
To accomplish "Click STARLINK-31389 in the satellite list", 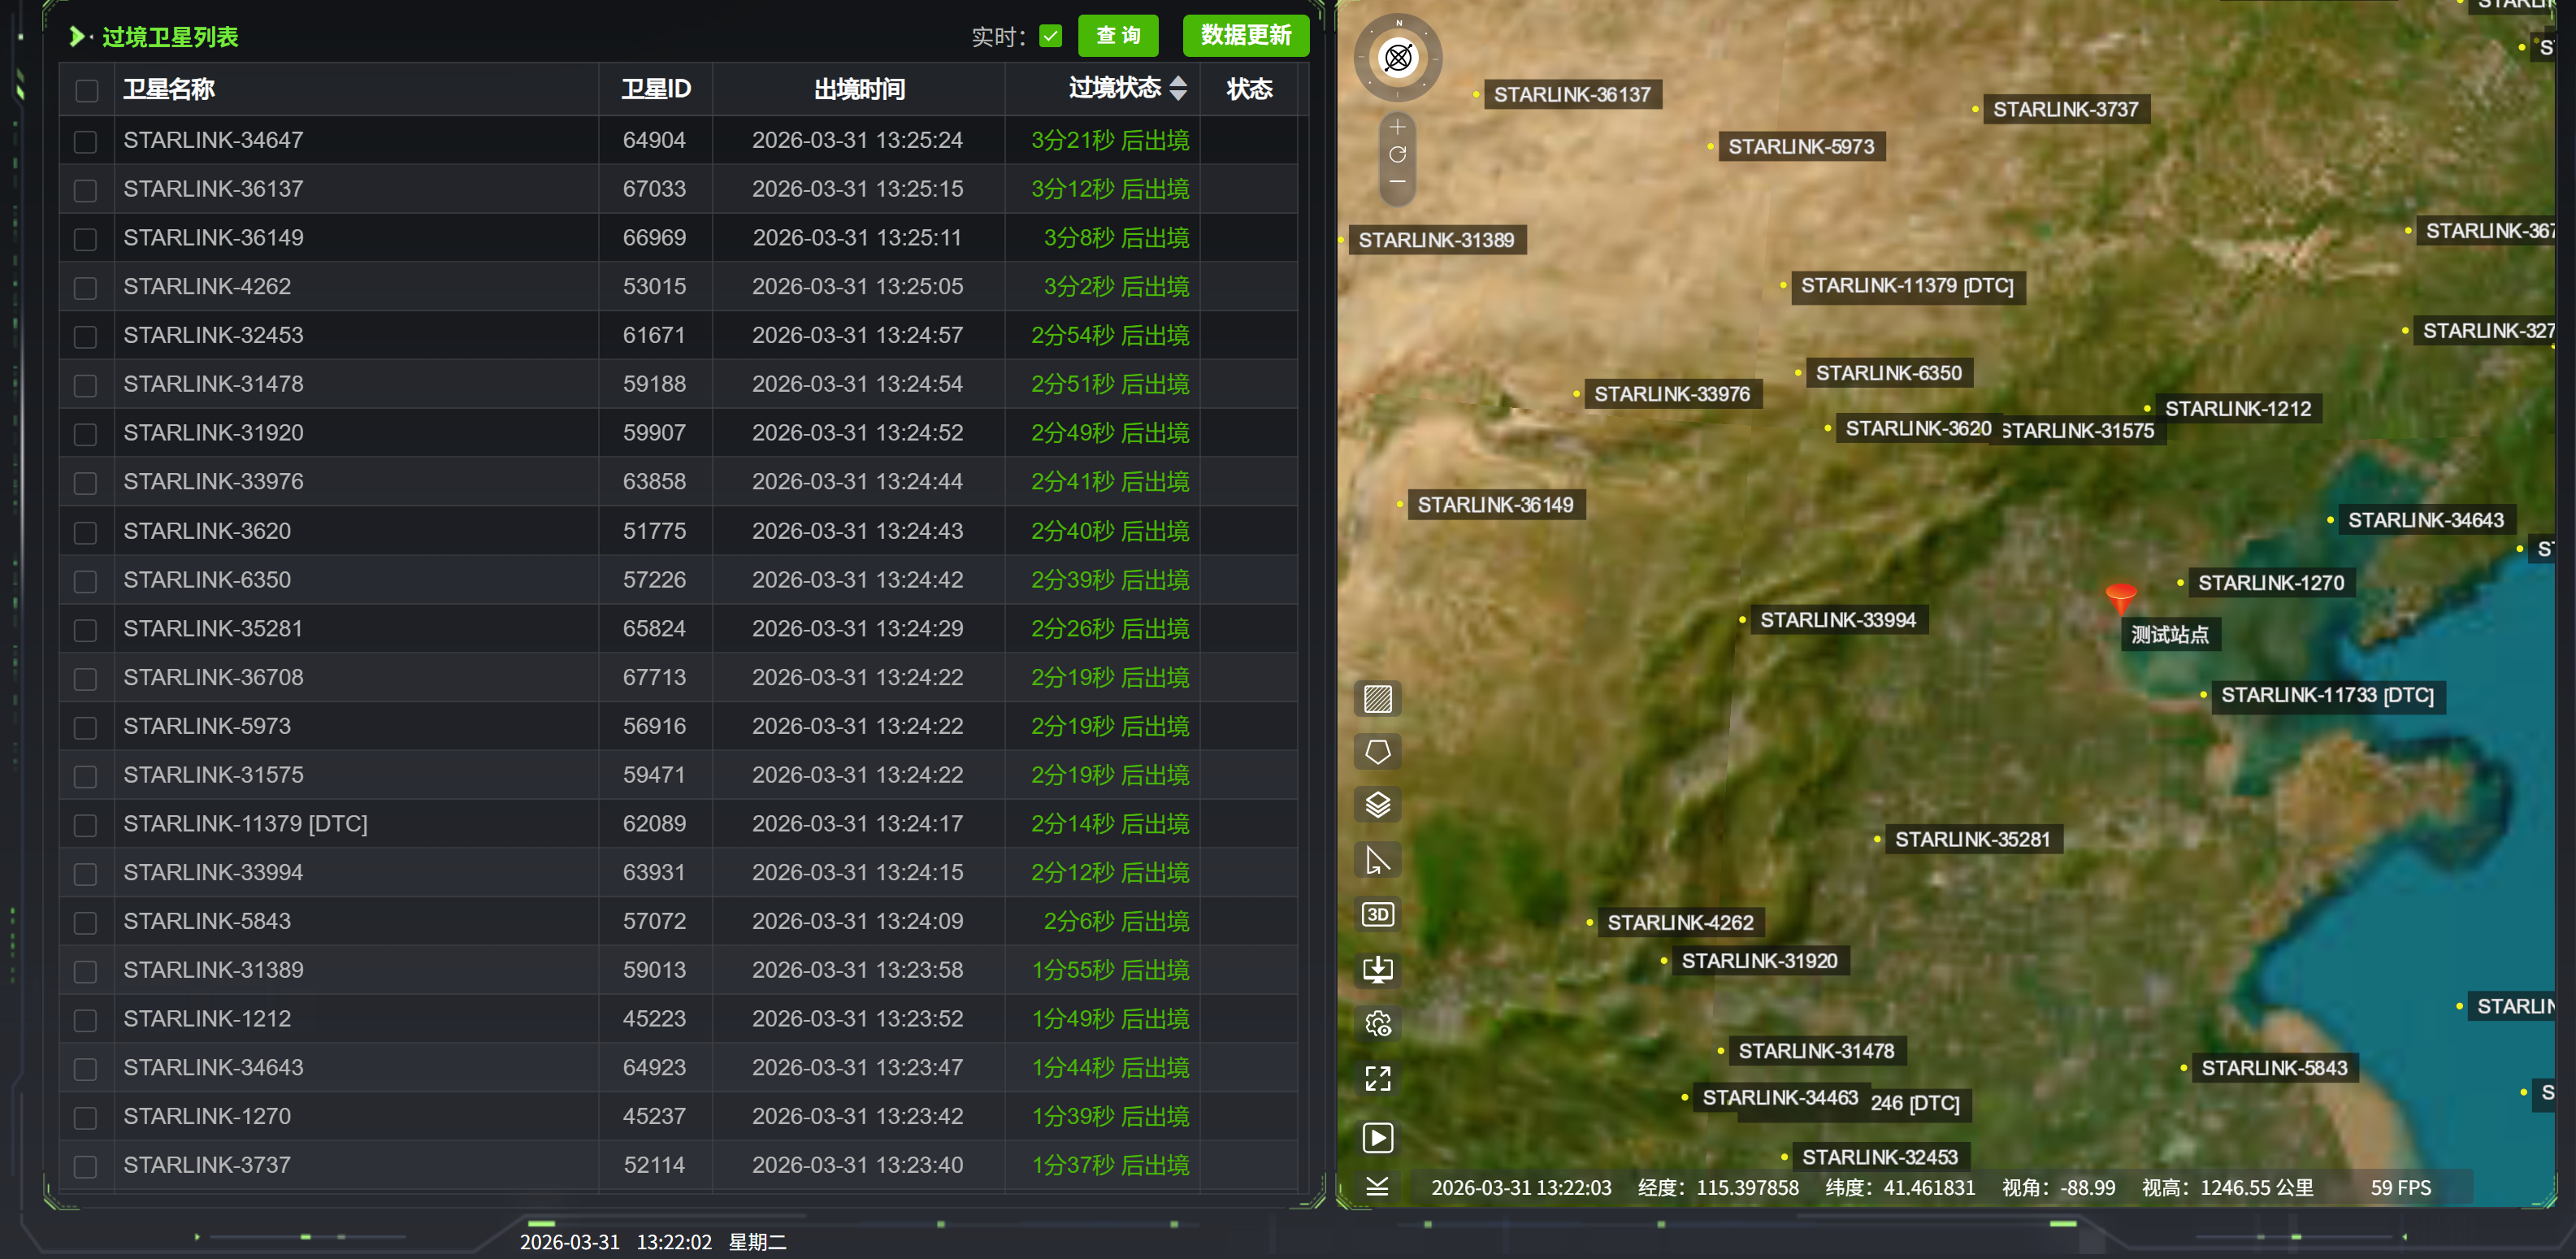I will [x=213, y=970].
